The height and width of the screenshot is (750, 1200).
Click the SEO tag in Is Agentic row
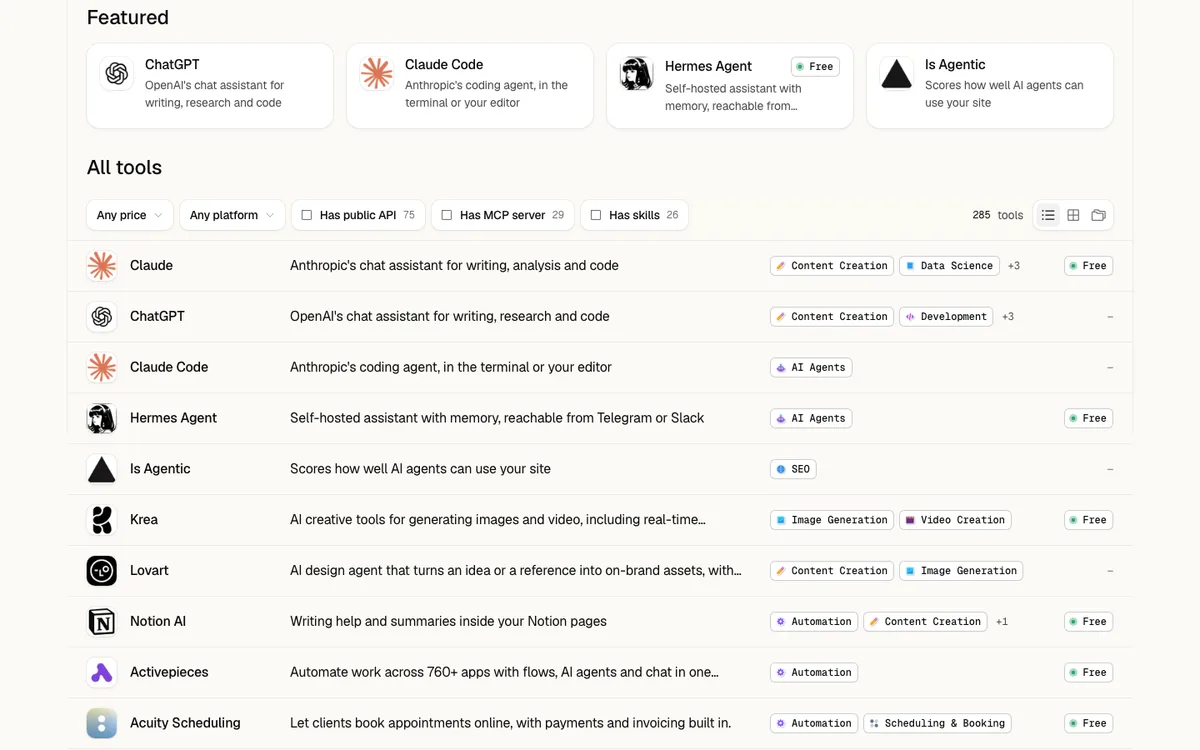coord(793,469)
